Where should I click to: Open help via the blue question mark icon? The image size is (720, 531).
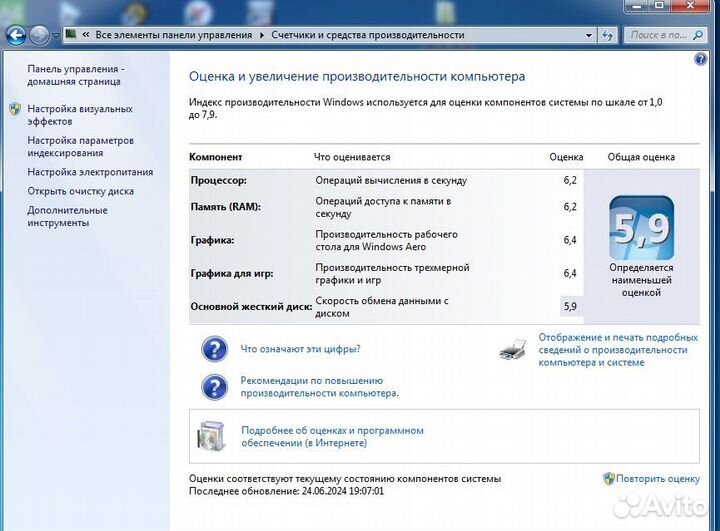[x=700, y=59]
